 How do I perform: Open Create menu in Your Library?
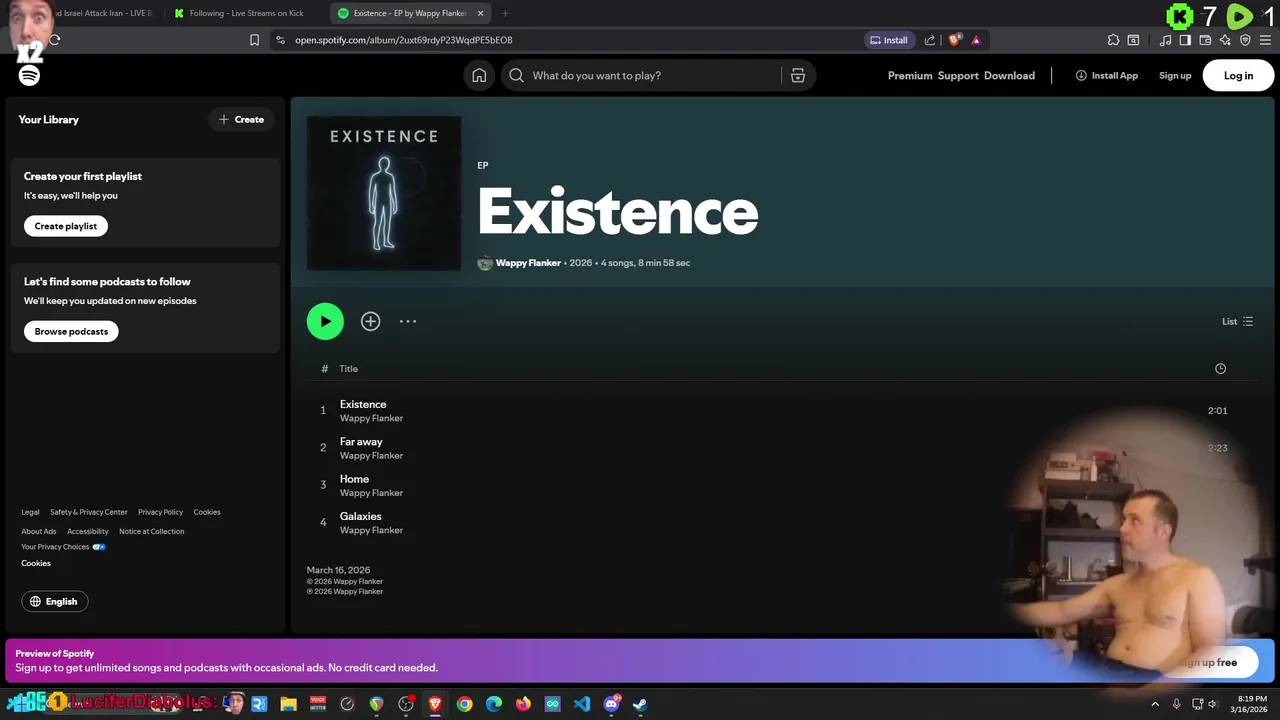pyautogui.click(x=242, y=120)
